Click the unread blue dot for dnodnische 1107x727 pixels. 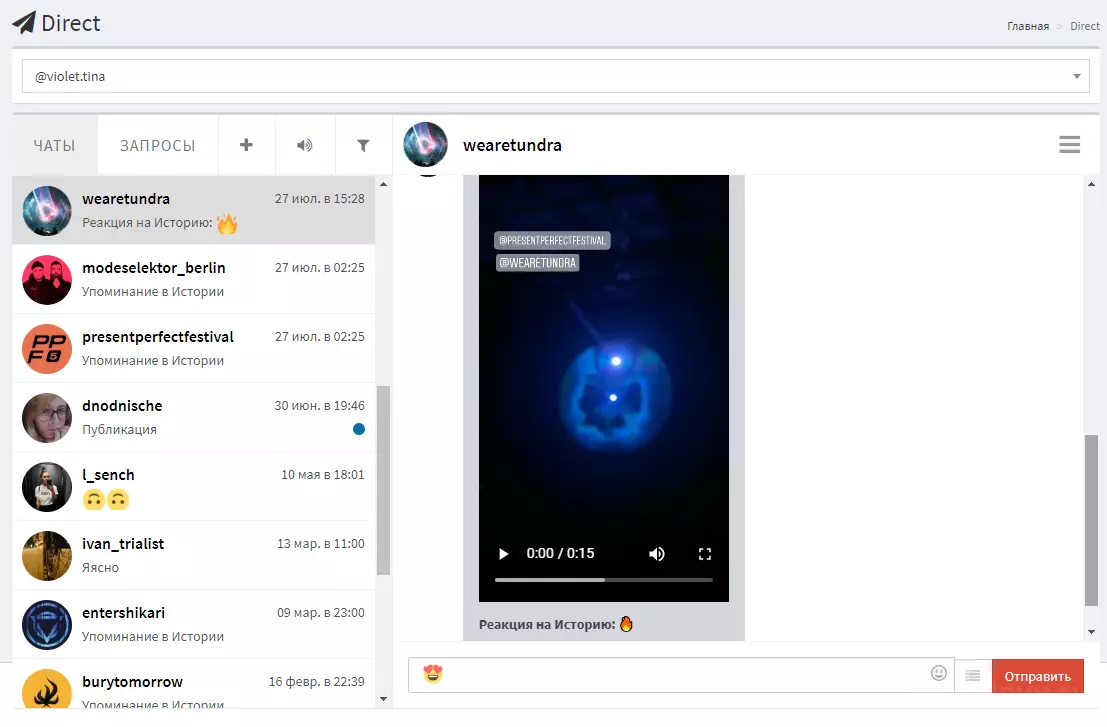tap(359, 429)
